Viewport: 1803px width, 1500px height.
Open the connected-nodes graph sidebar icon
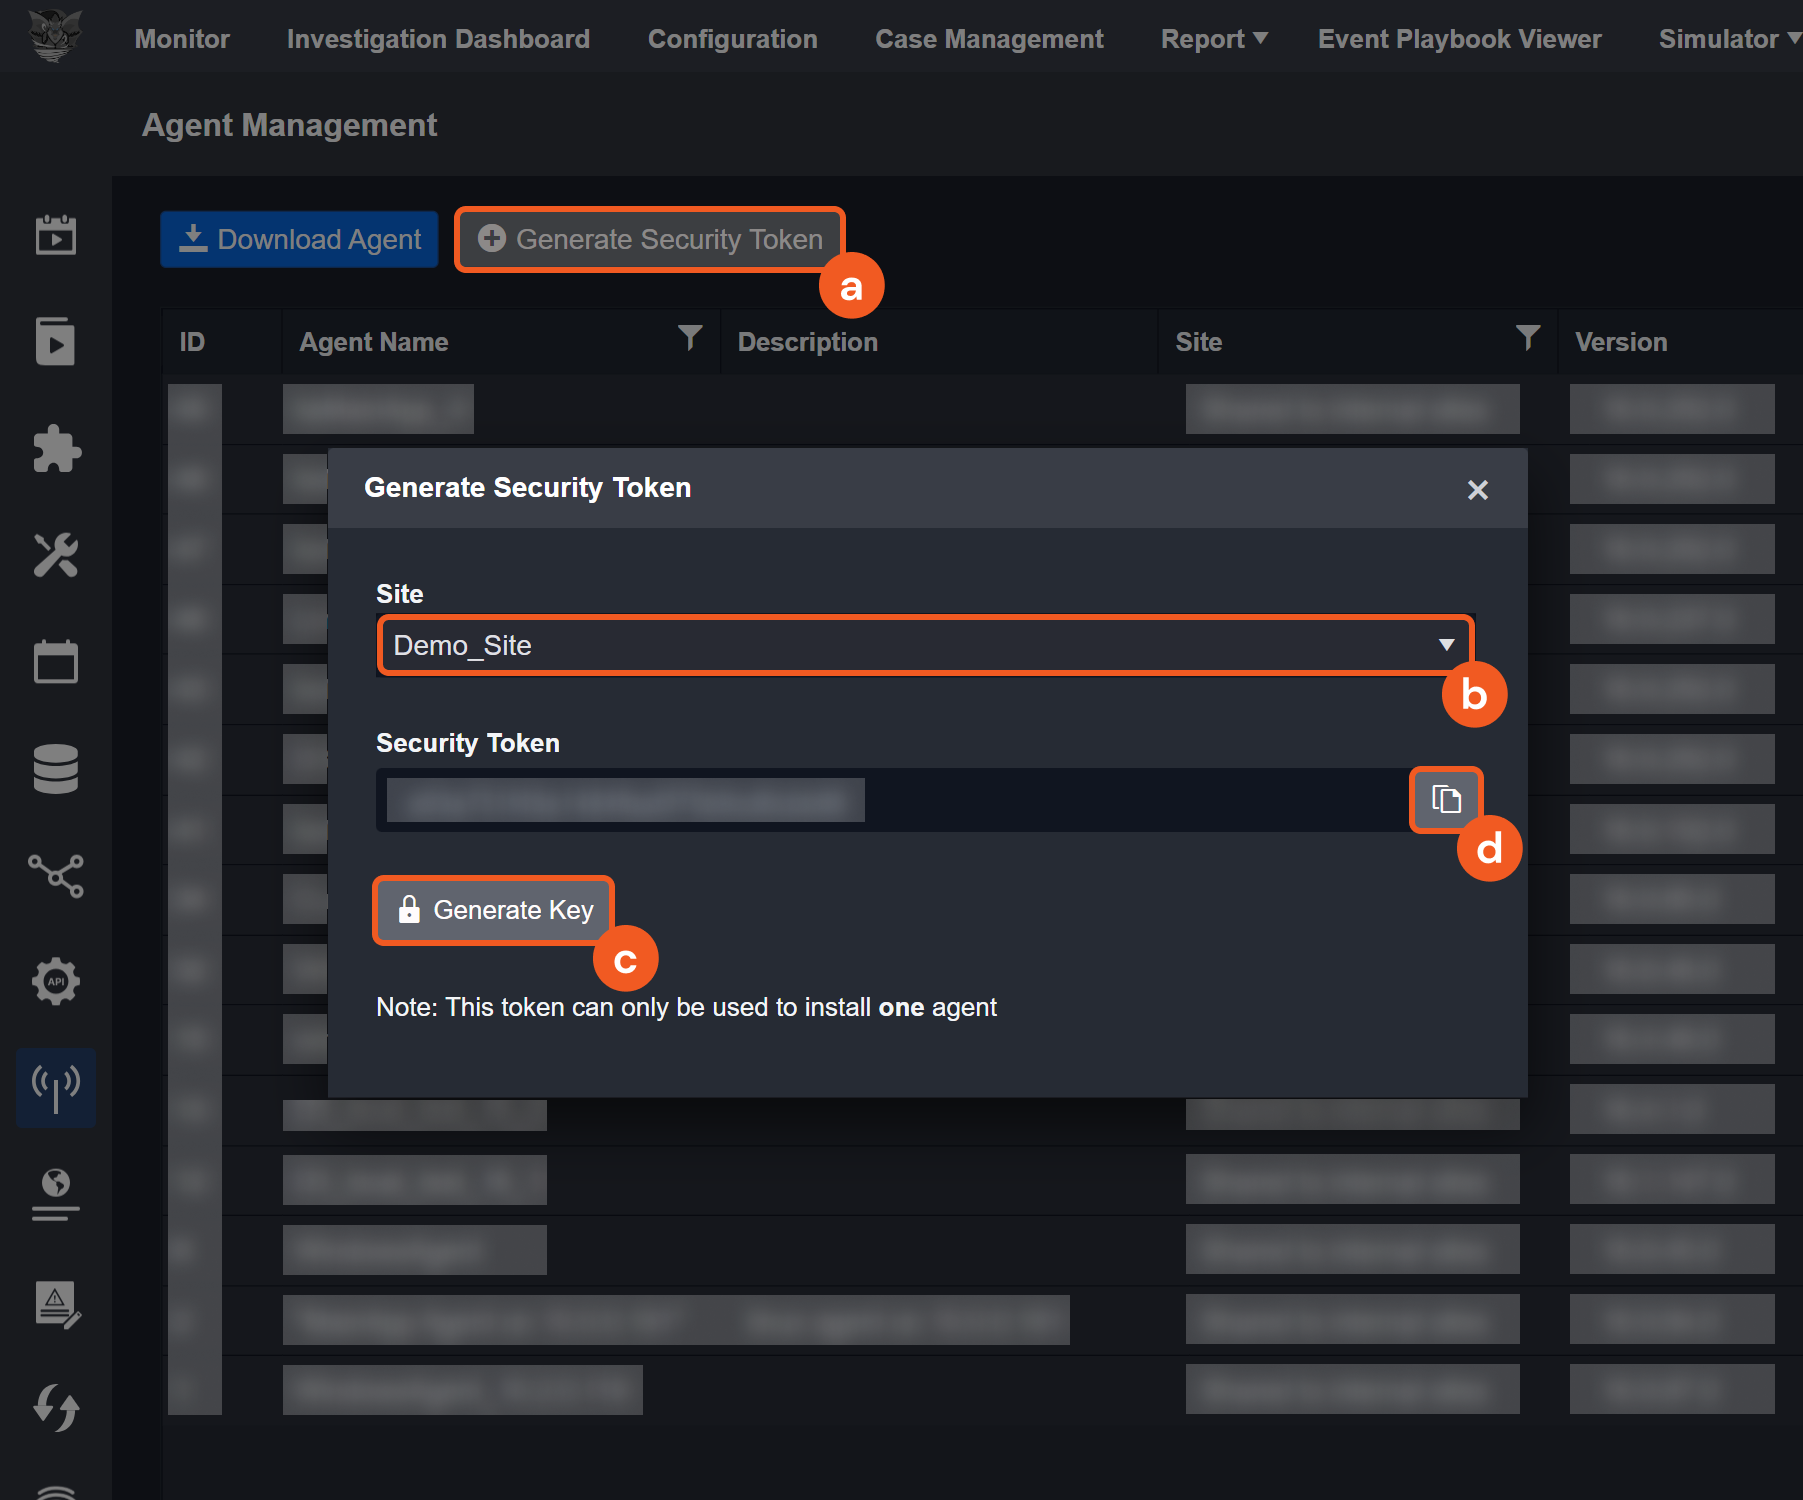coord(56,875)
